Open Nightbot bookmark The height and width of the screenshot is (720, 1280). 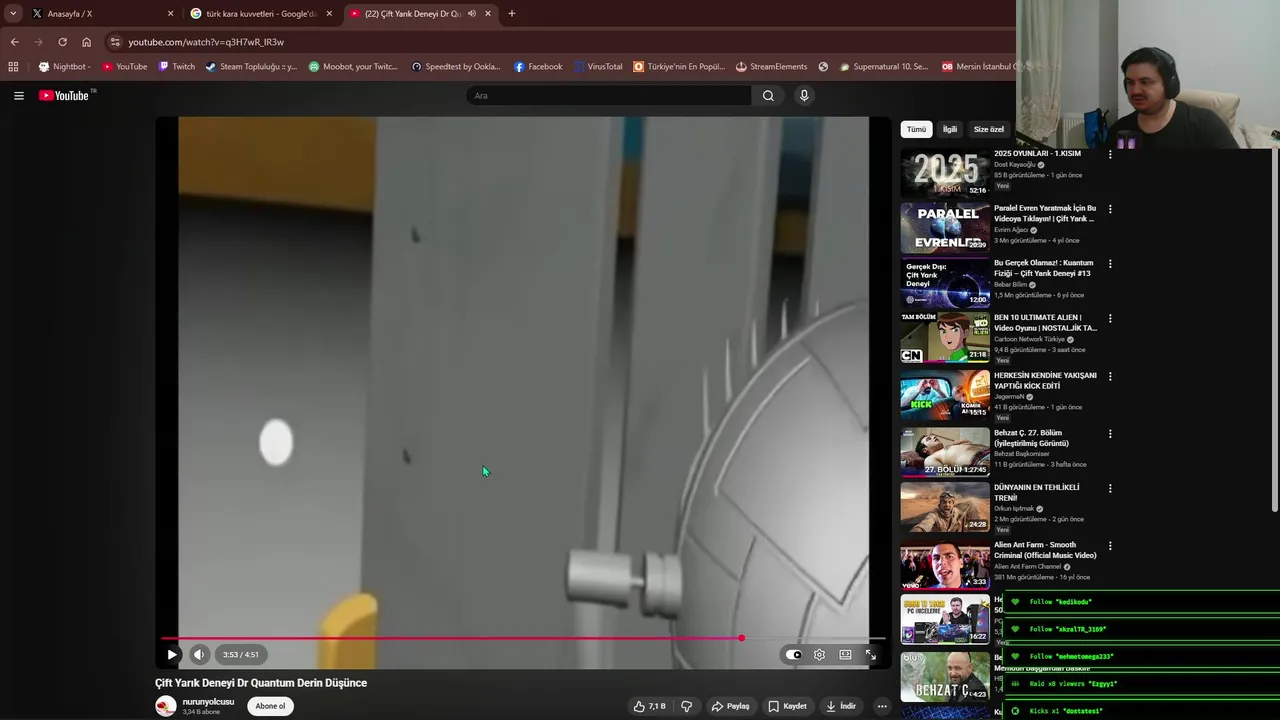tap(64, 67)
